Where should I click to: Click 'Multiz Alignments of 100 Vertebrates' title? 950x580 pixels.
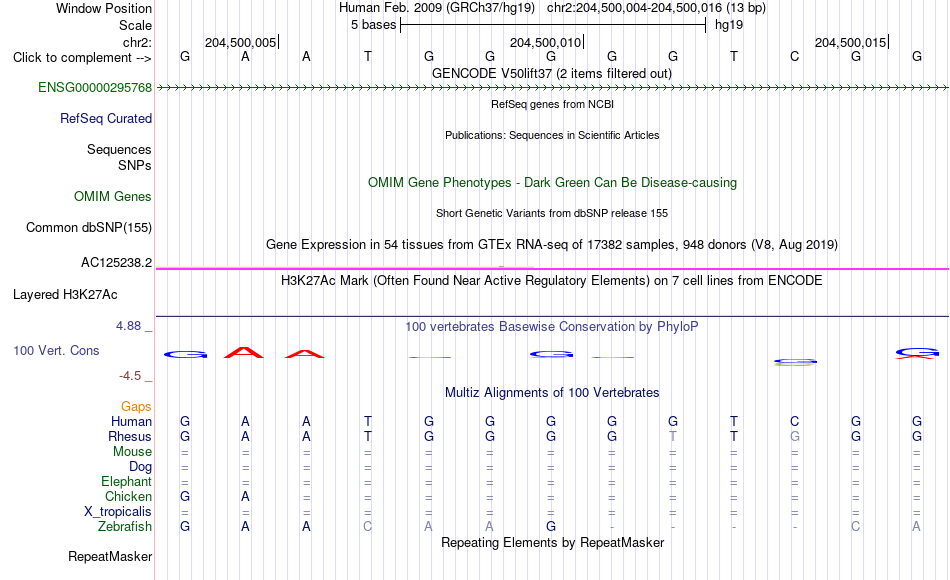[552, 393]
